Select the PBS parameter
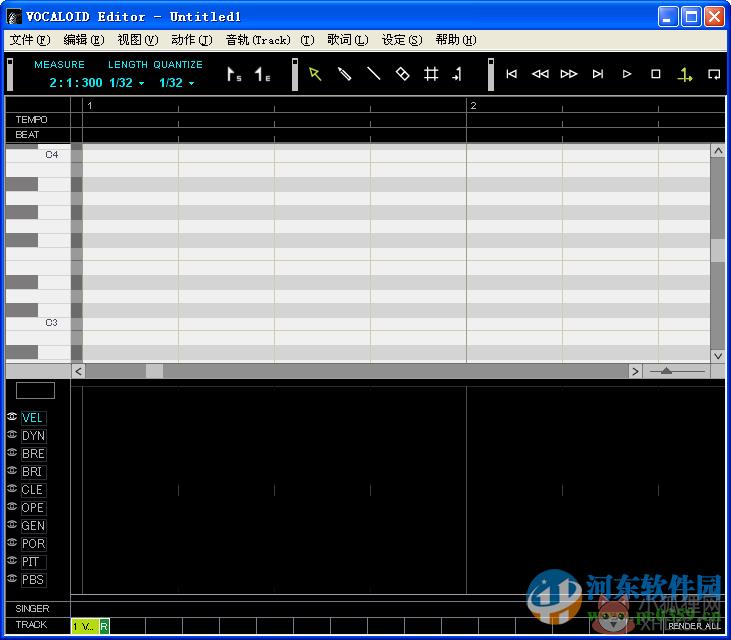Screen dimensions: 731x640 [34, 580]
